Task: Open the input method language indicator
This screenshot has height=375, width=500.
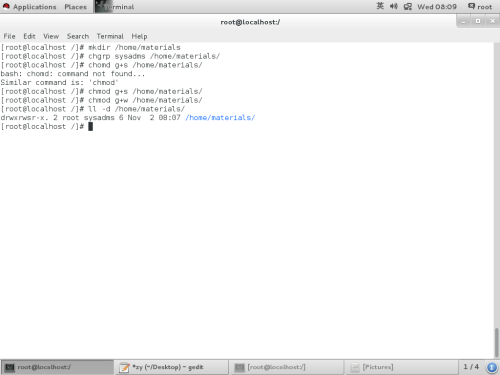Action: [x=380, y=6]
